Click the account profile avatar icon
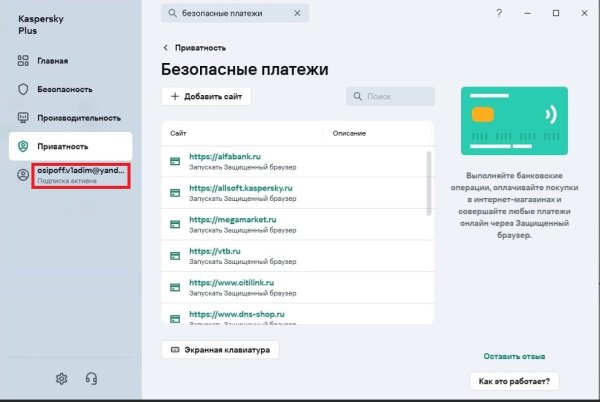600x402 pixels. click(x=23, y=175)
